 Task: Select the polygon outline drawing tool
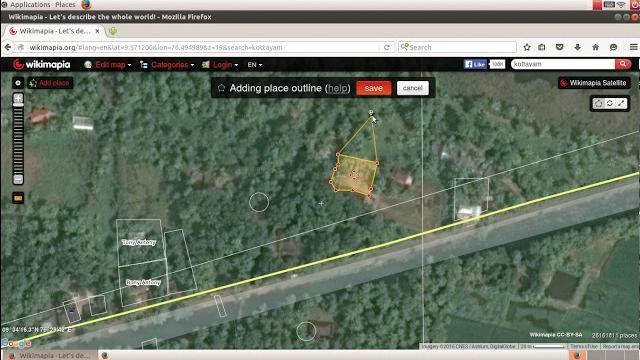click(598, 104)
